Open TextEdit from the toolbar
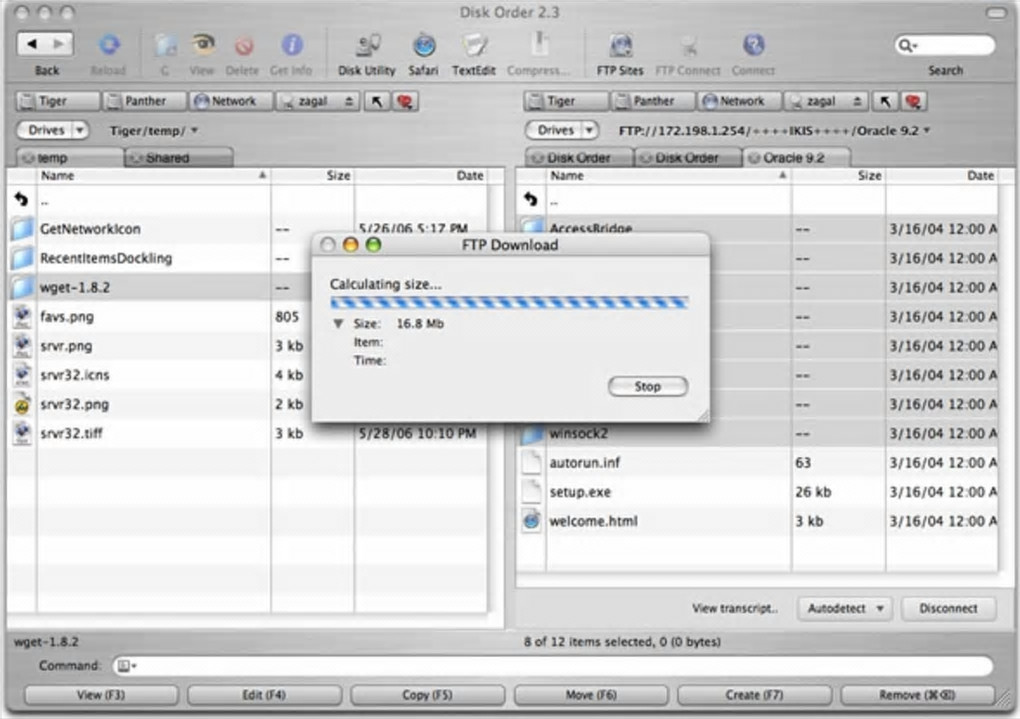The image size is (1020, 719). pos(474,45)
